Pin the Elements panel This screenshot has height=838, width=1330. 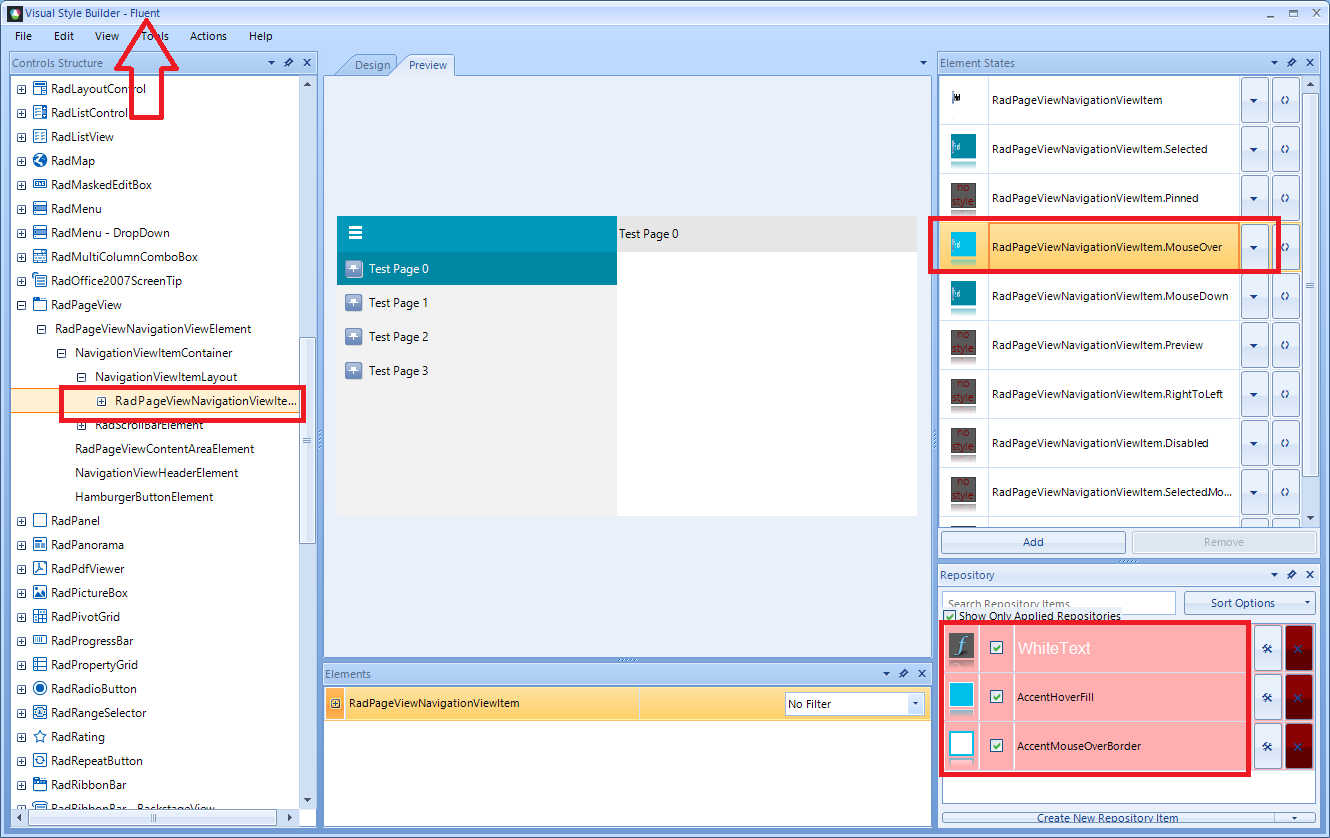(904, 674)
